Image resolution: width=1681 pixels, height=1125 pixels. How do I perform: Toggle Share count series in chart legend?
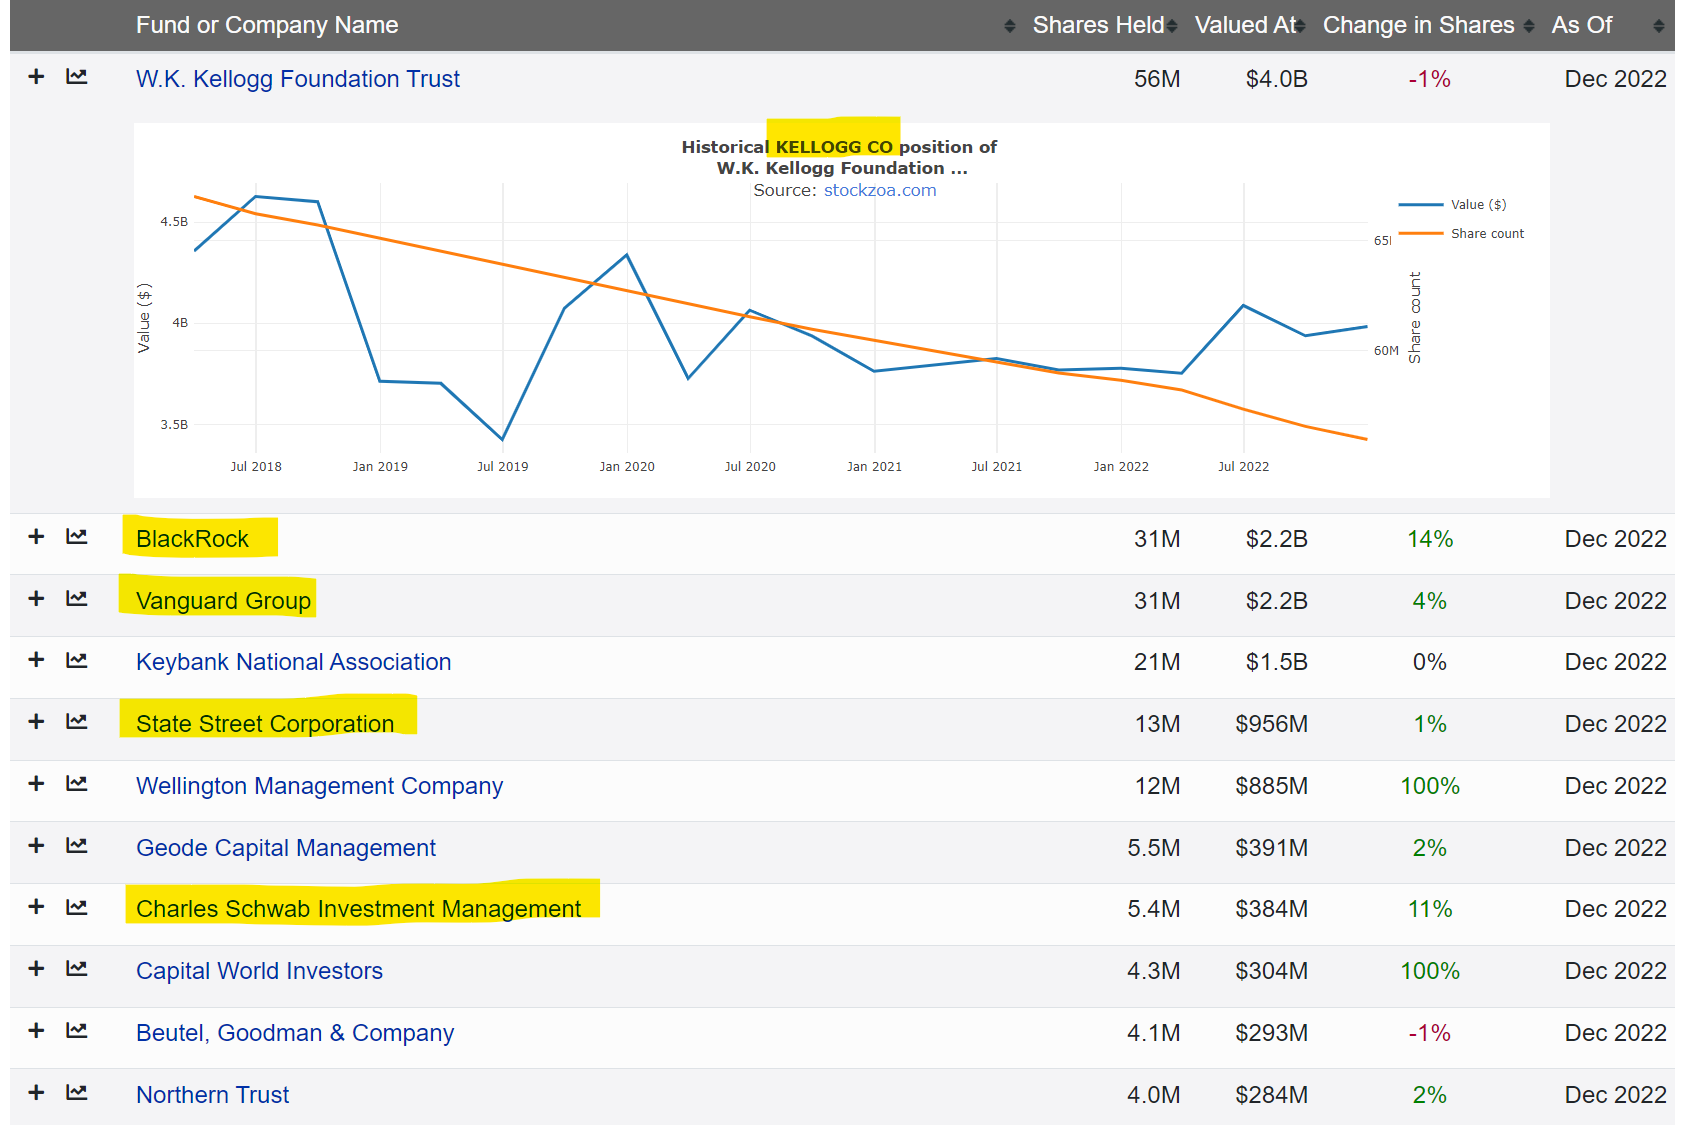1462,233
